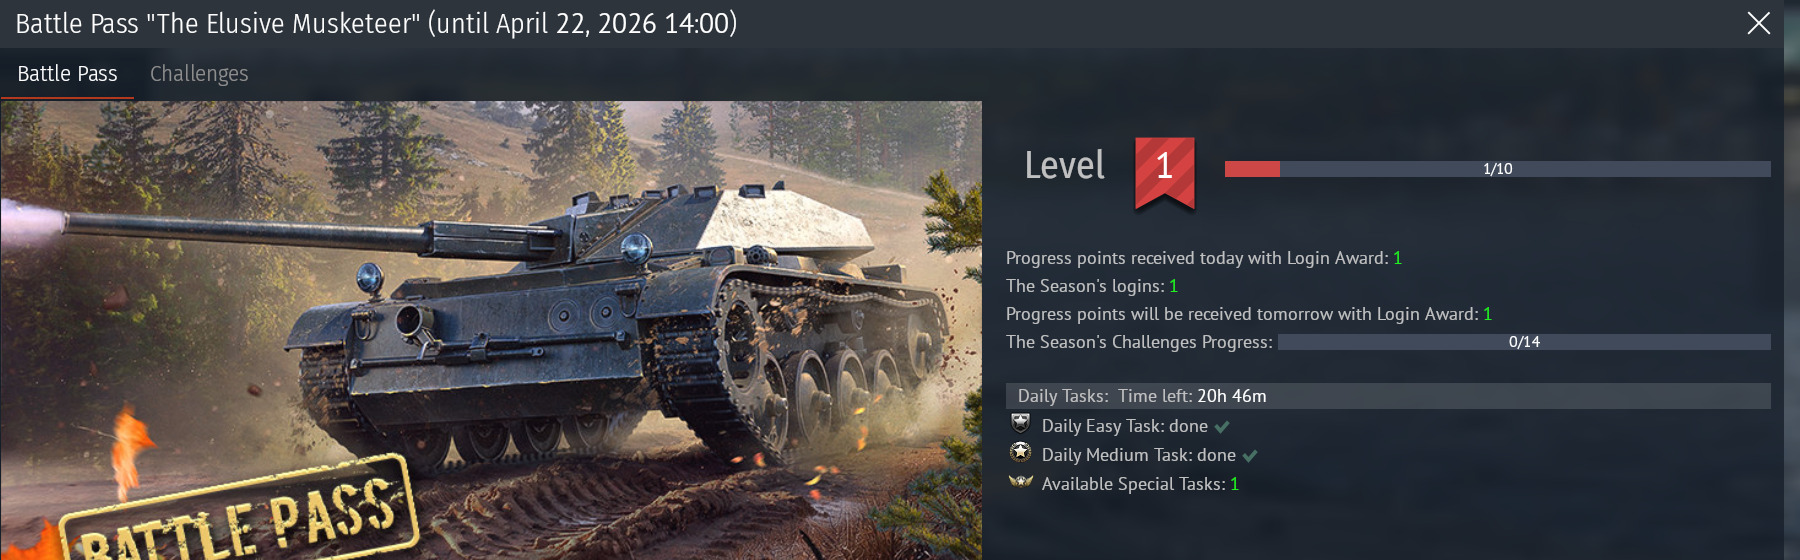Close the Battle Pass window
This screenshot has height=560, width=1800.
point(1759,23)
